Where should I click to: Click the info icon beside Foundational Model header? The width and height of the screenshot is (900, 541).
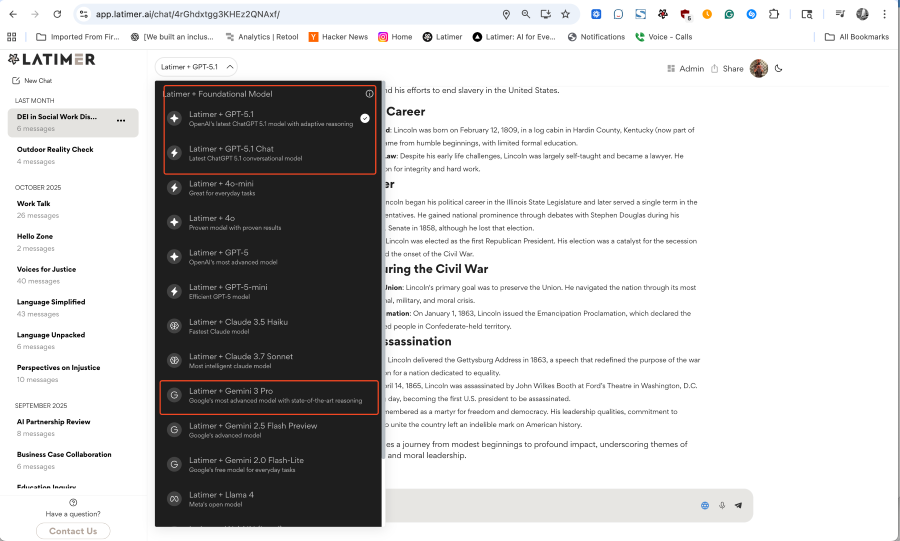[369, 94]
